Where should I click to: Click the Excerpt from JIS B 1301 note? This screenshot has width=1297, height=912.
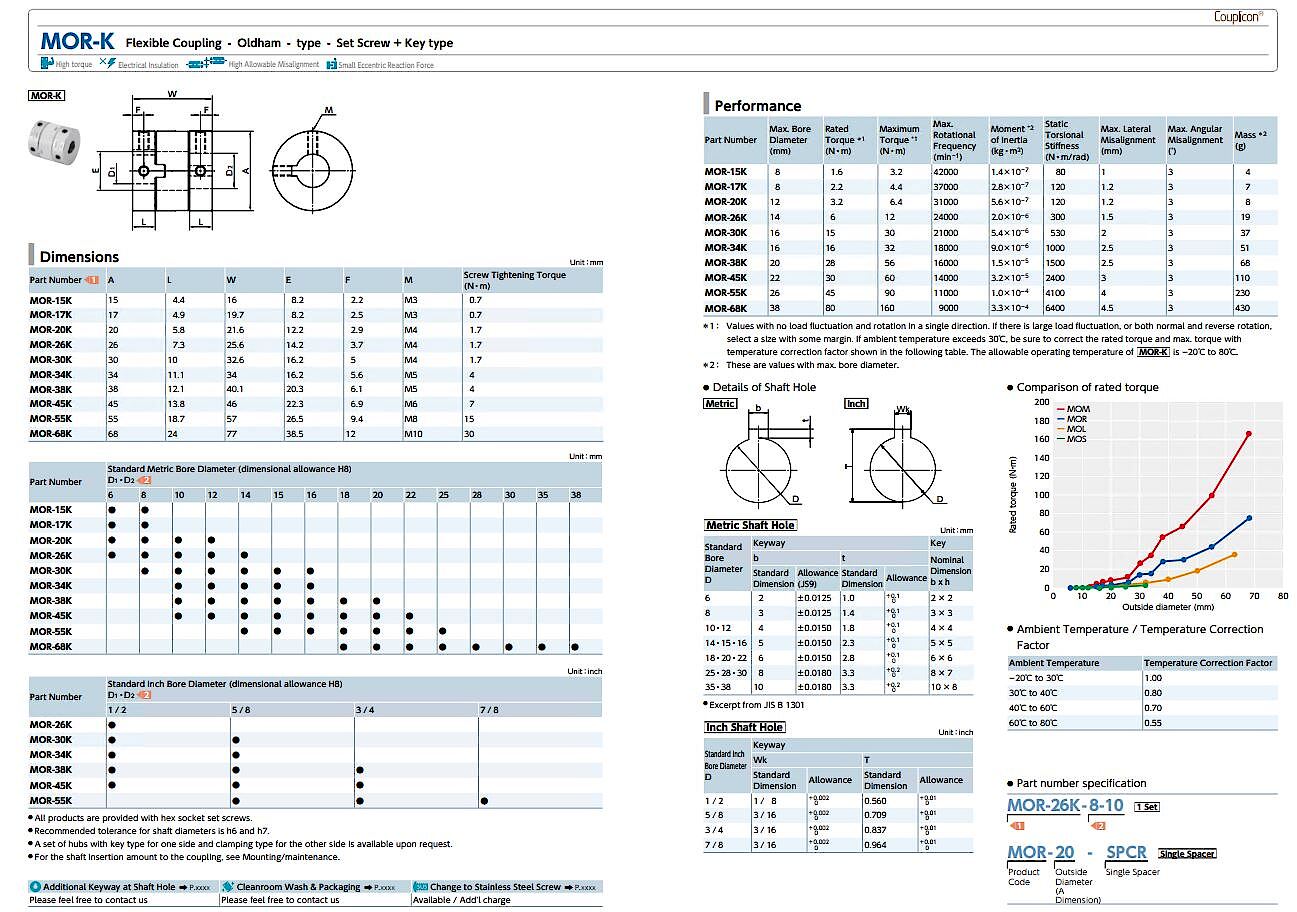[x=756, y=705]
